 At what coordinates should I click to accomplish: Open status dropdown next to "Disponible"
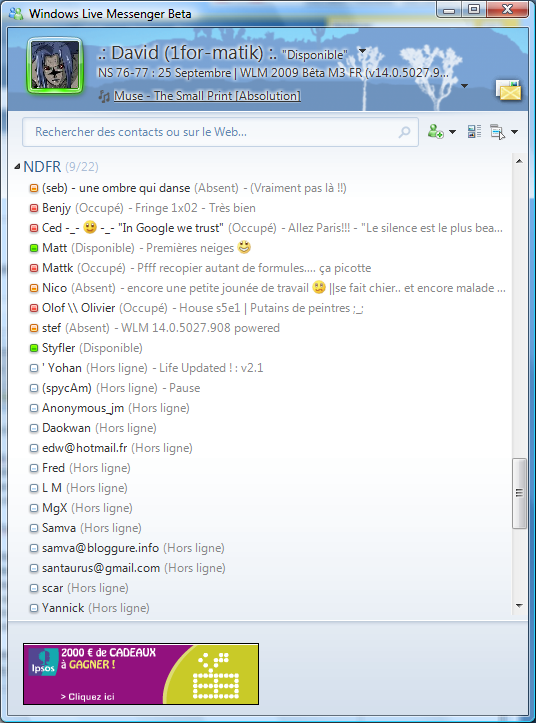[x=363, y=51]
